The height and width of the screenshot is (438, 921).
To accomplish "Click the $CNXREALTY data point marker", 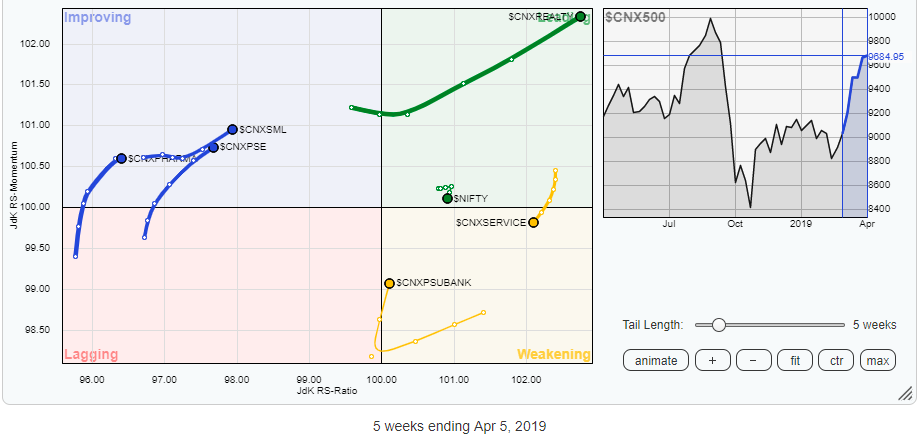I will [x=580, y=16].
